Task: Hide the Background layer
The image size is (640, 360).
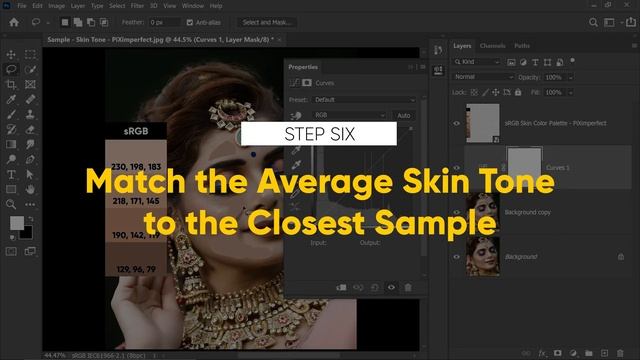Action: point(457,257)
